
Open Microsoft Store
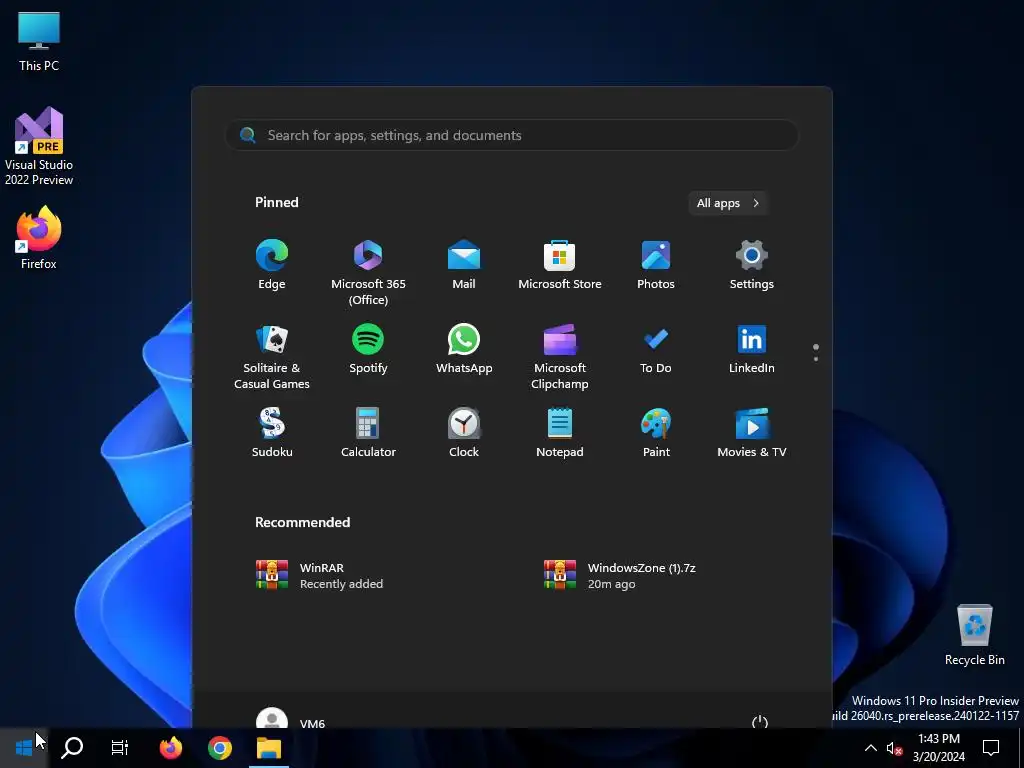click(x=560, y=264)
